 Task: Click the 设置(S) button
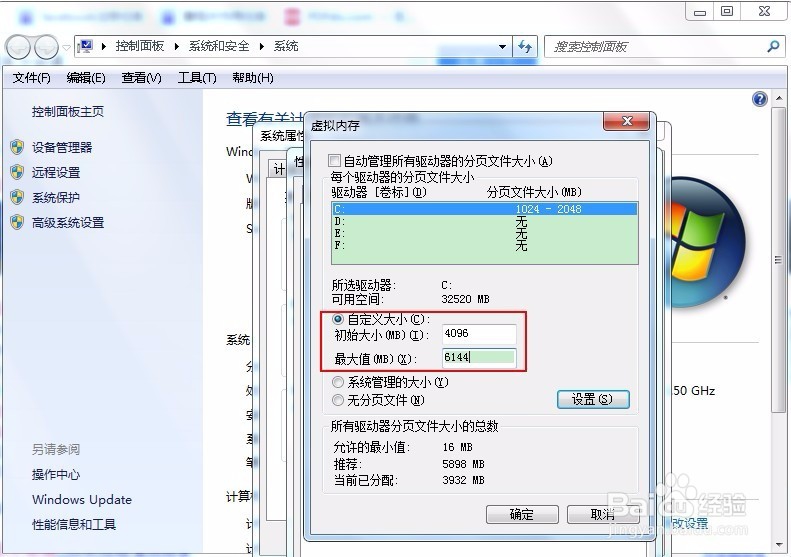(593, 400)
